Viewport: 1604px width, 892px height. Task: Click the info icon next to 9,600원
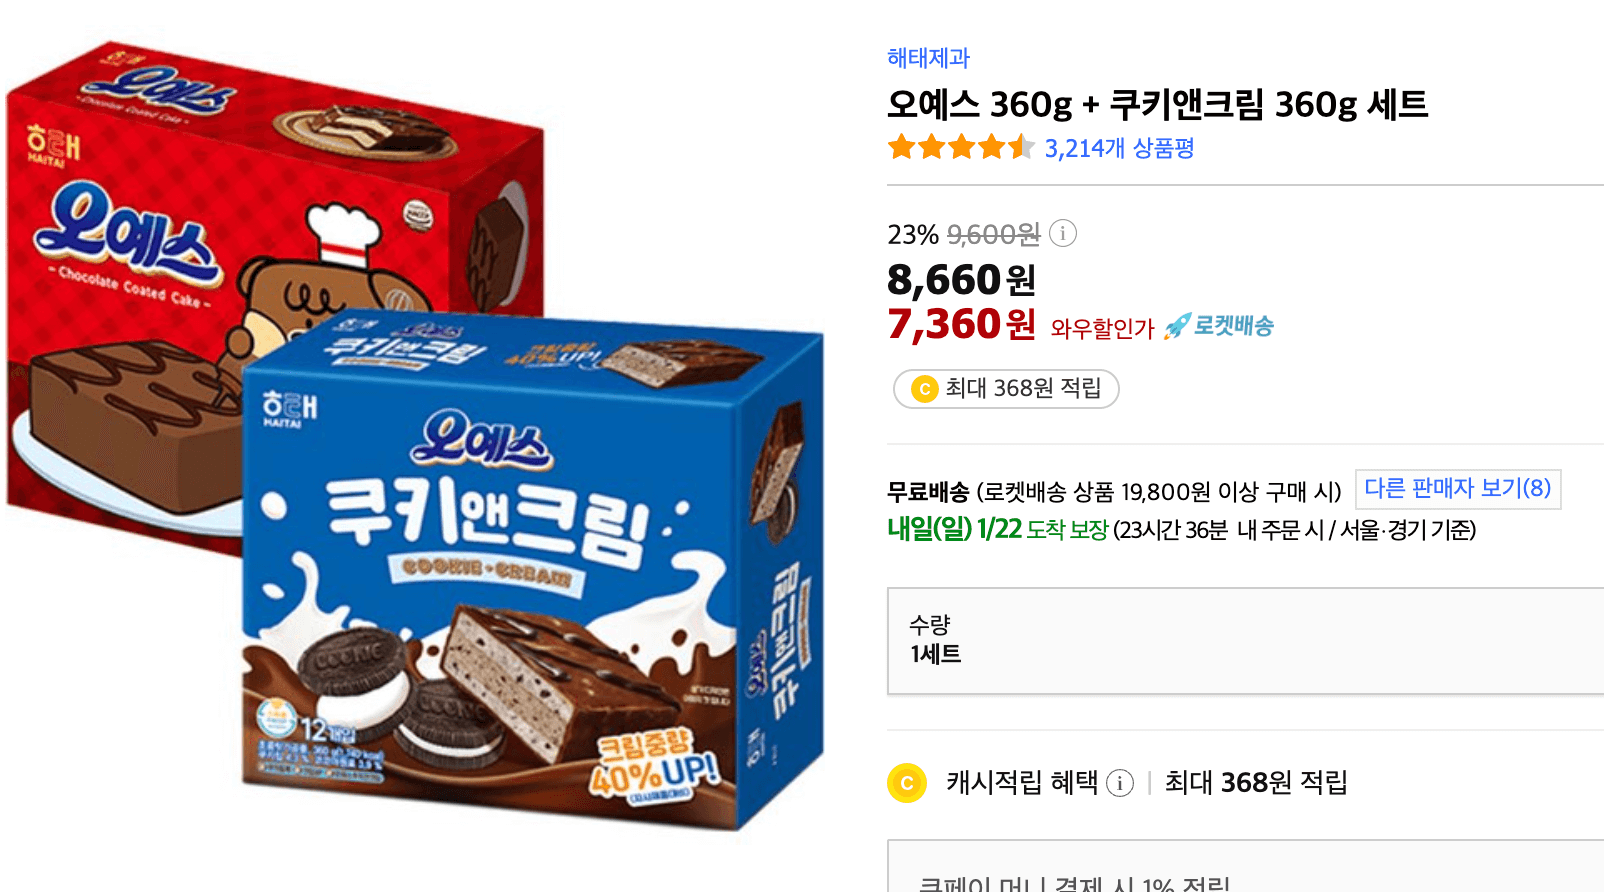[x=1063, y=233]
